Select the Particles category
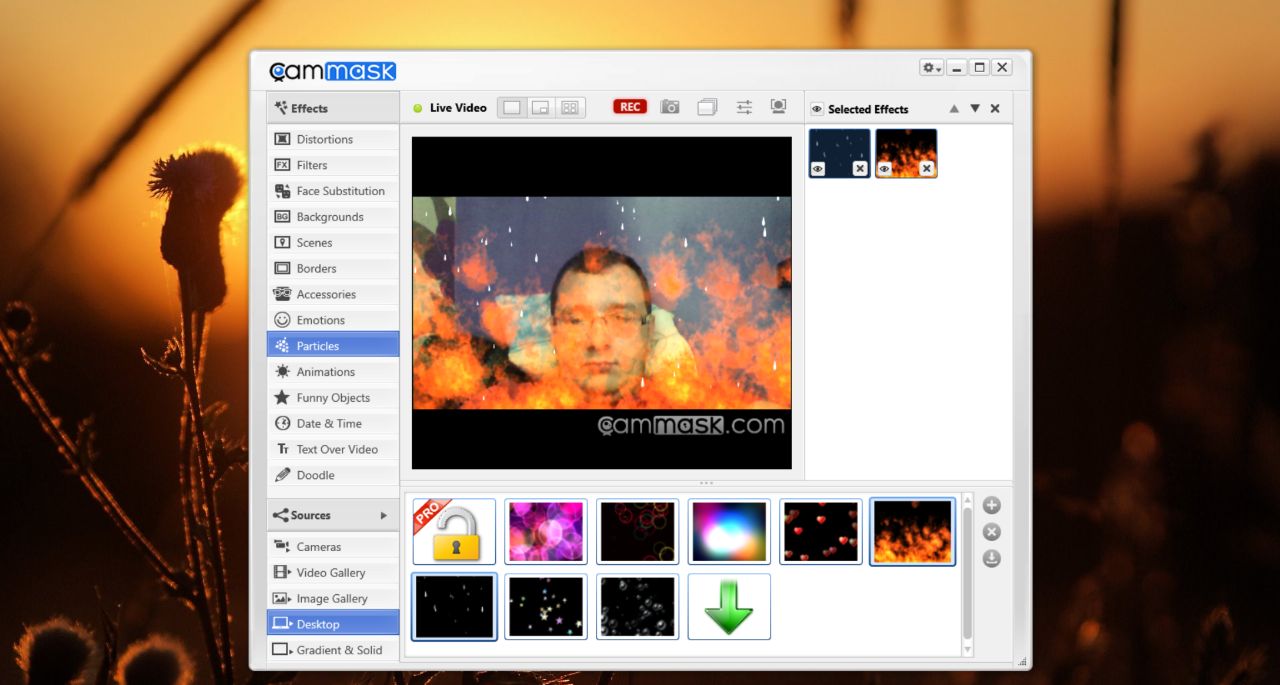Image resolution: width=1280 pixels, height=685 pixels. (333, 346)
